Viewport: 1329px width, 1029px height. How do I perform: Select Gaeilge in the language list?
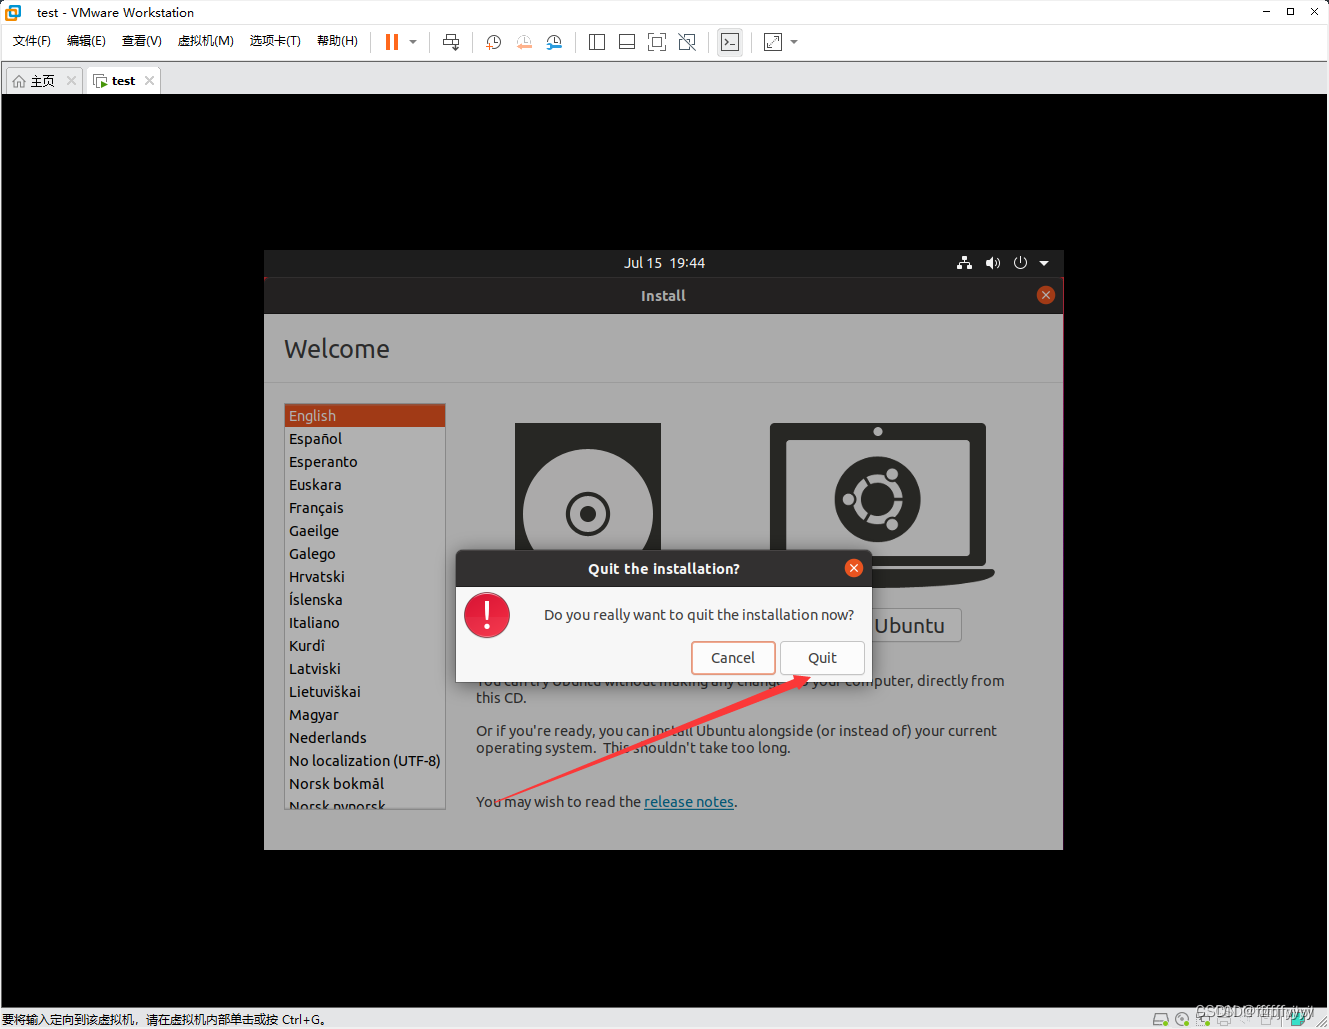365,531
